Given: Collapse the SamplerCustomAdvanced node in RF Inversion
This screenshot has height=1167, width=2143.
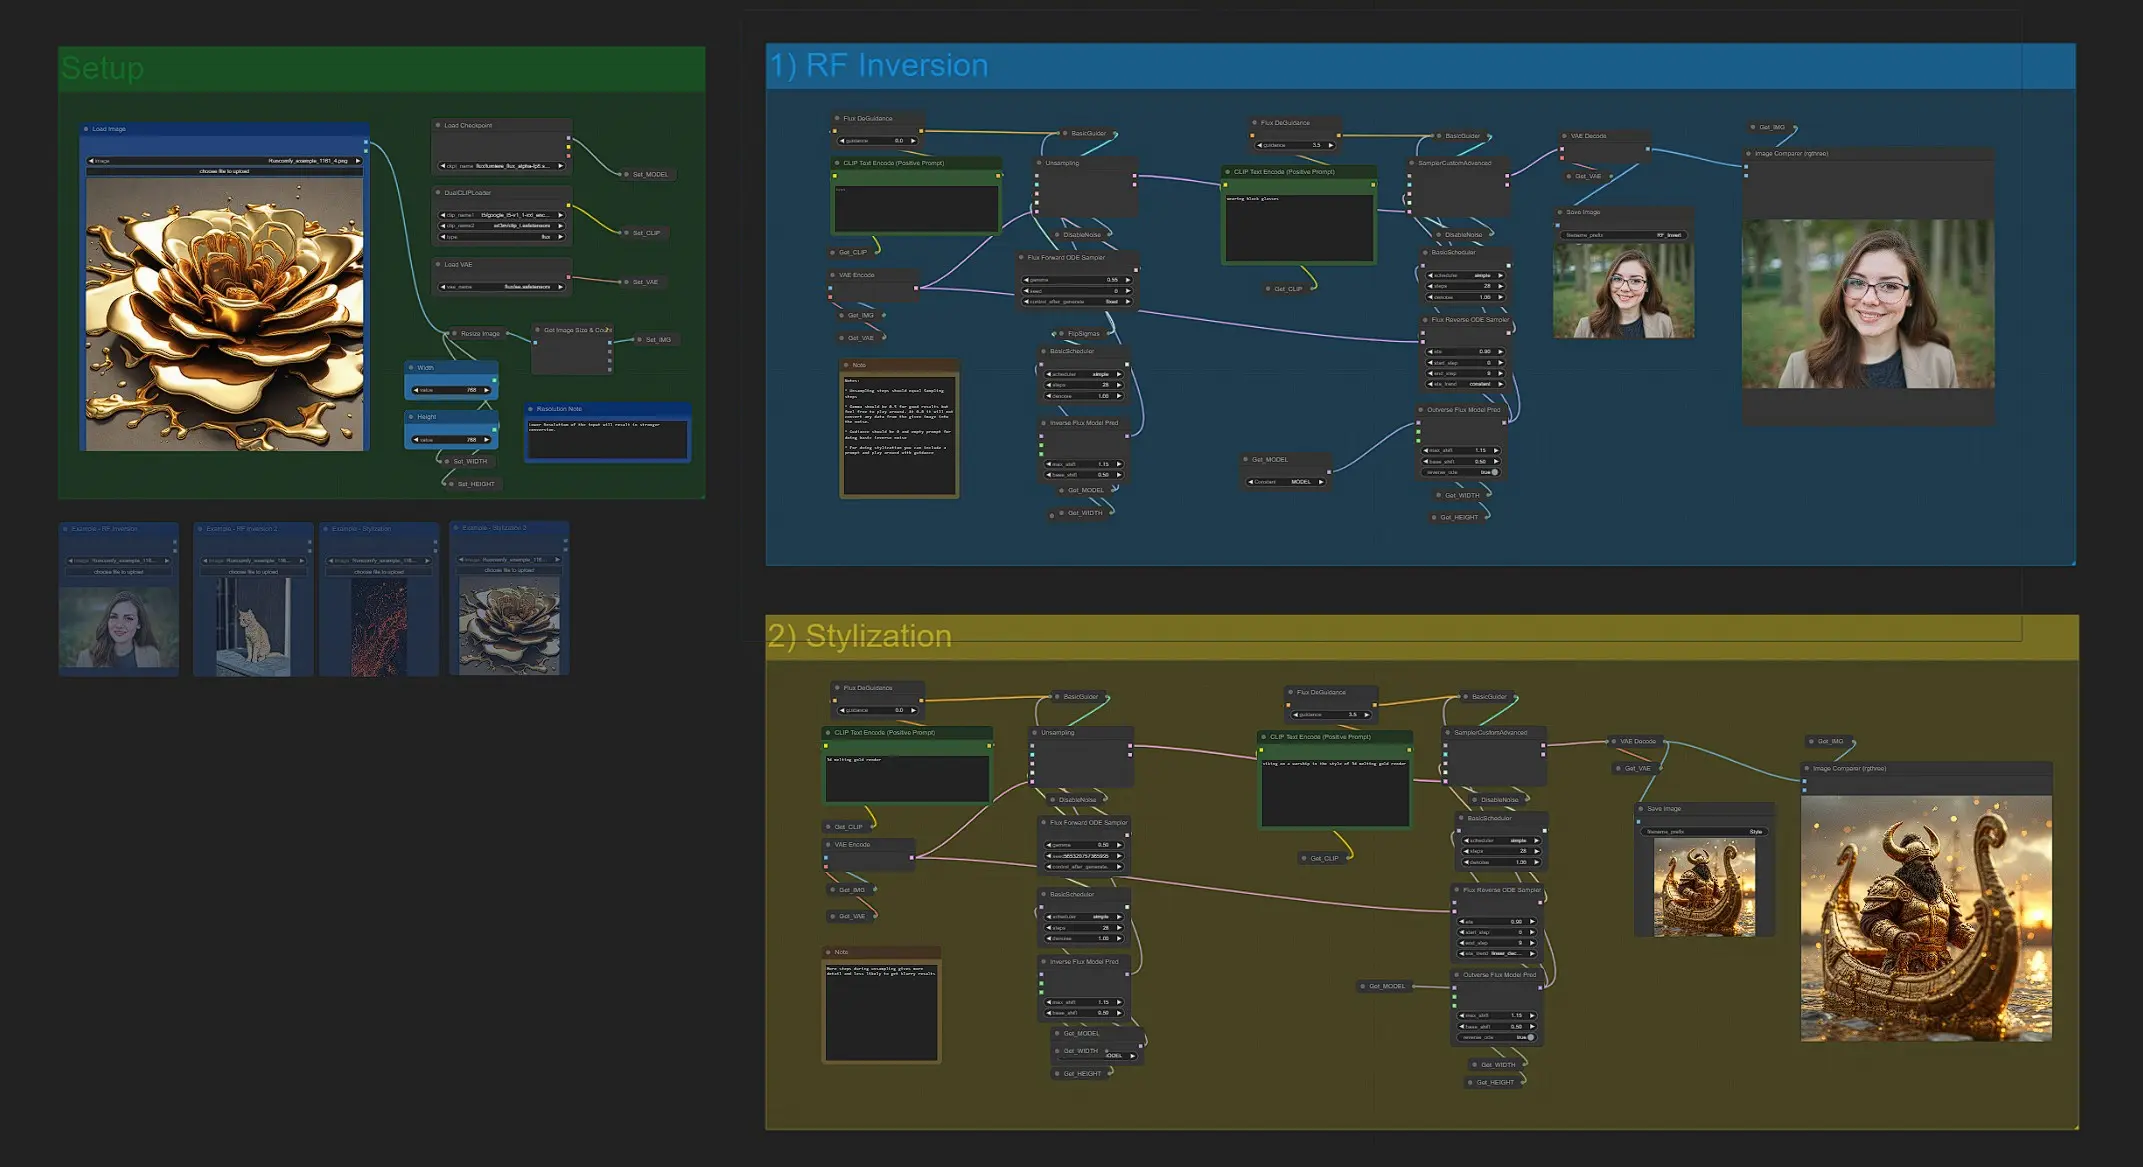Looking at the screenshot, I should tap(1412, 162).
